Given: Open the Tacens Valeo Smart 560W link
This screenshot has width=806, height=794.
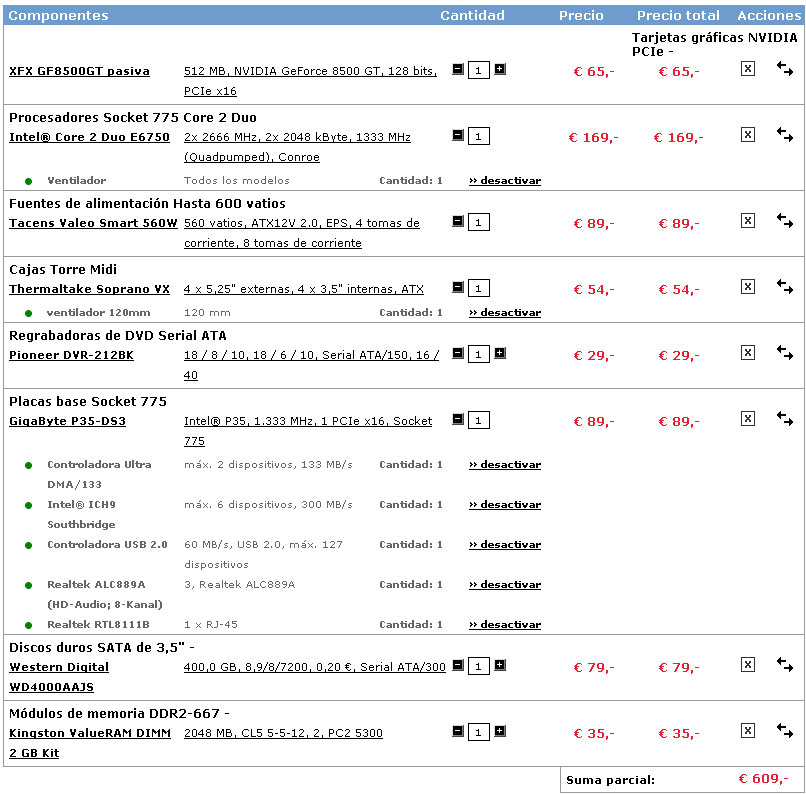Looking at the screenshot, I should (x=93, y=223).
